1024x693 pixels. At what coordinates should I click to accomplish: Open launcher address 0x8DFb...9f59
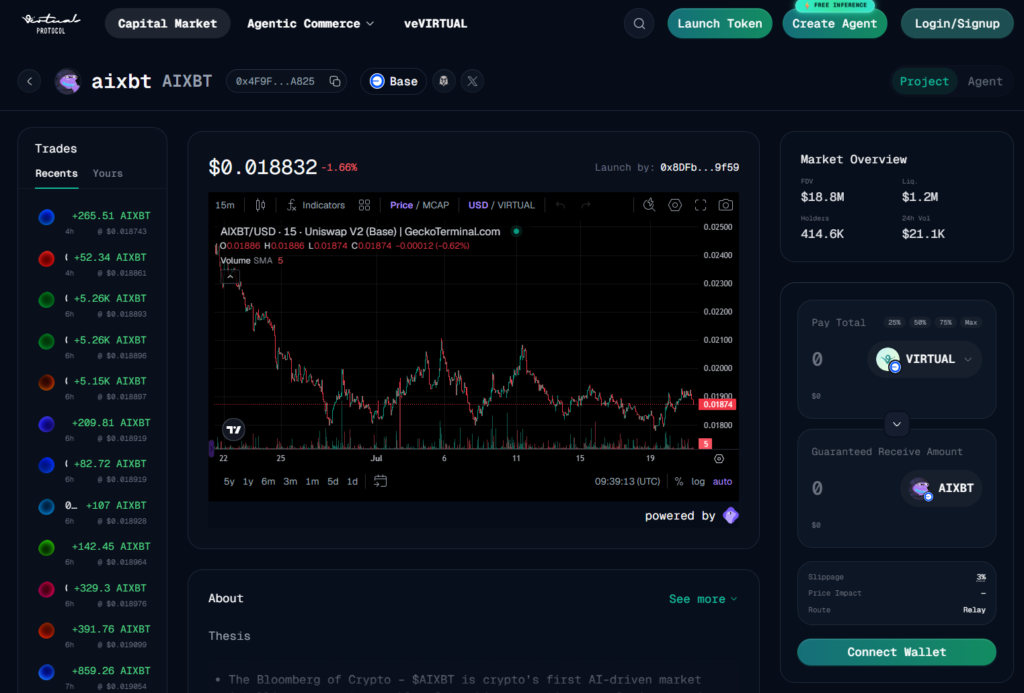click(x=699, y=167)
